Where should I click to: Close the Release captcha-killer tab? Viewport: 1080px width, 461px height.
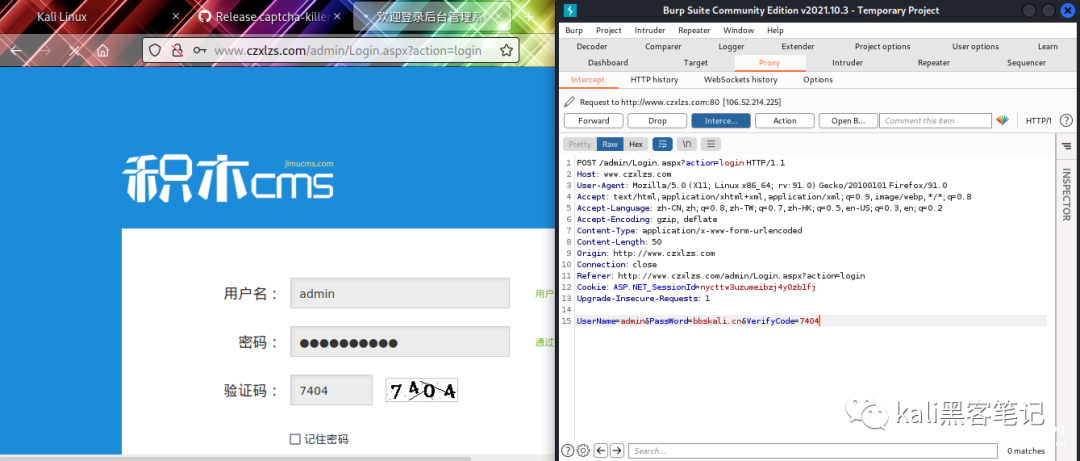340,16
